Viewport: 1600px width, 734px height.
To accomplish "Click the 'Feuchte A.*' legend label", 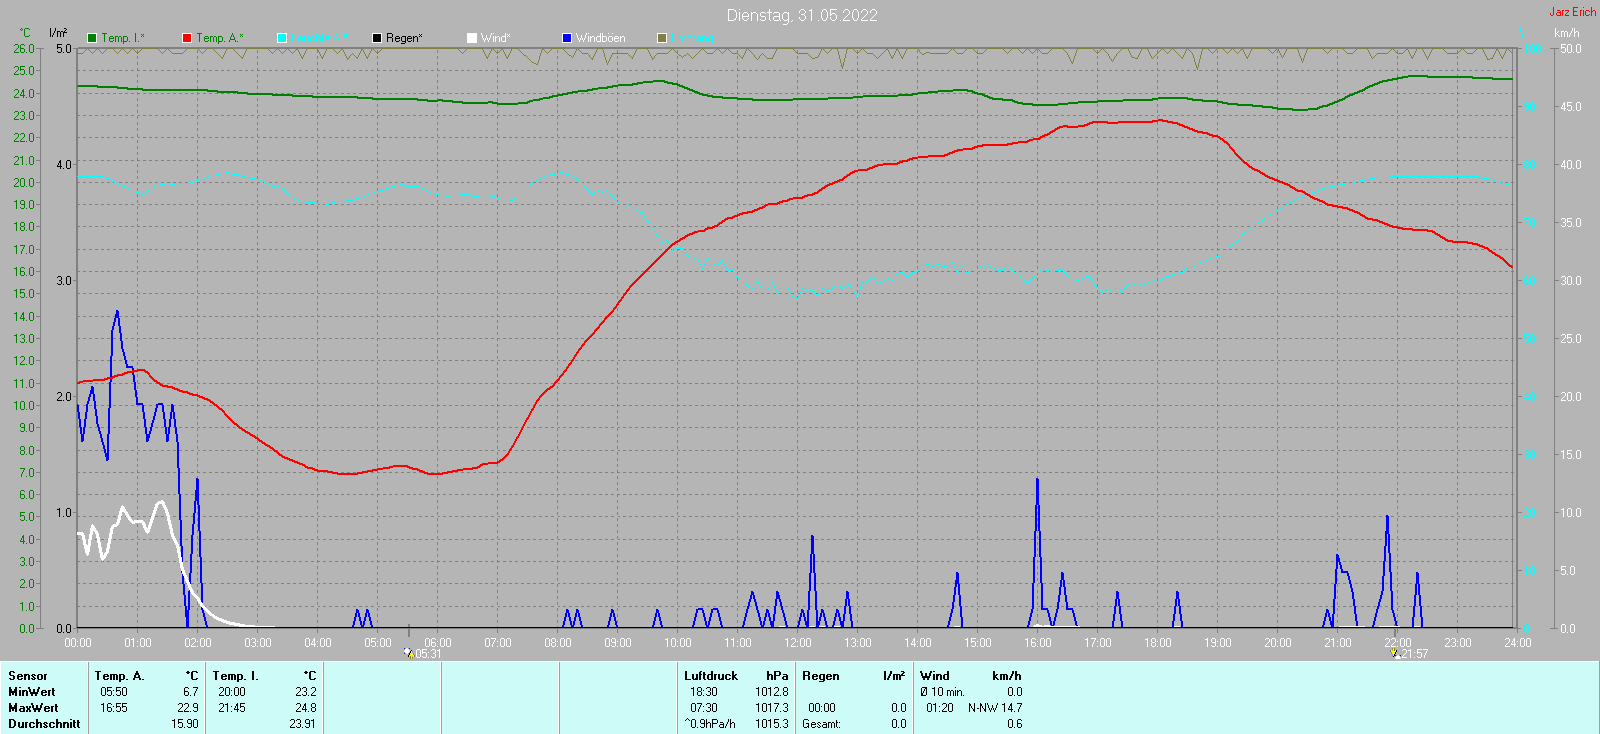I will tap(320, 38).
